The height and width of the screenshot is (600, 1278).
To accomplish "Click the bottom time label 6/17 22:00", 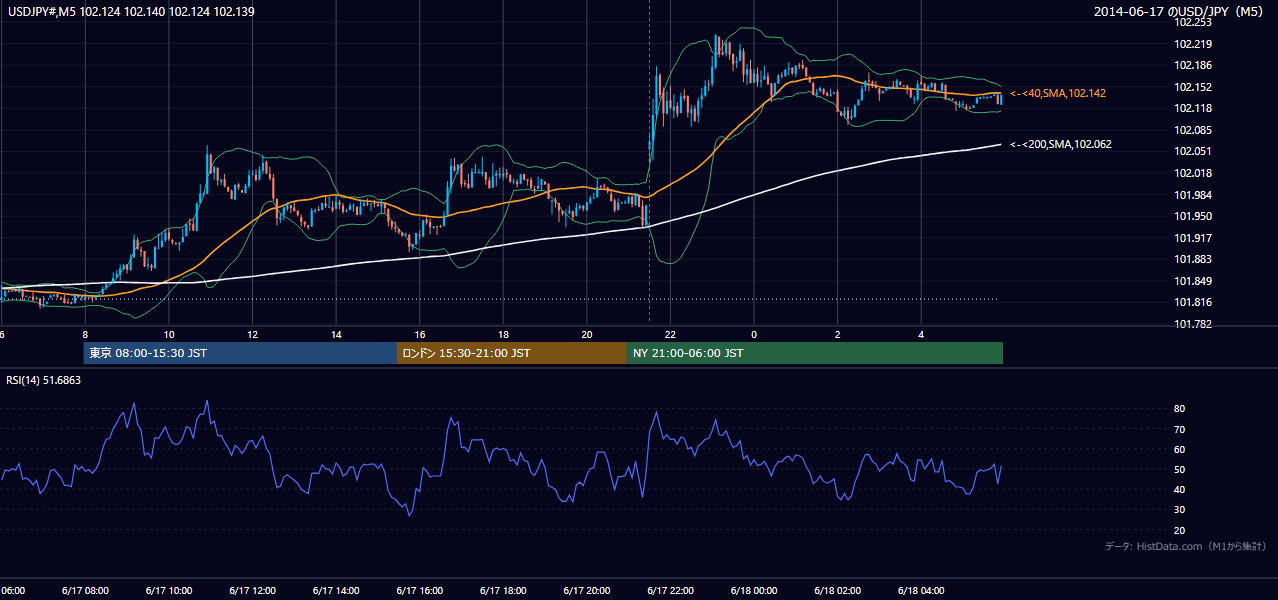I will [x=670, y=590].
